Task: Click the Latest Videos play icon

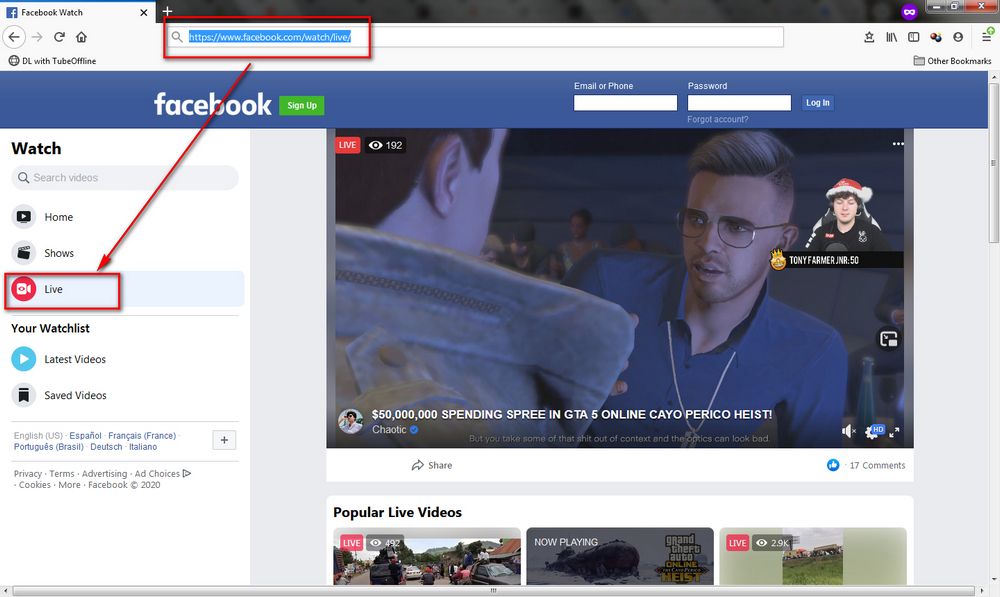Action: [24, 359]
